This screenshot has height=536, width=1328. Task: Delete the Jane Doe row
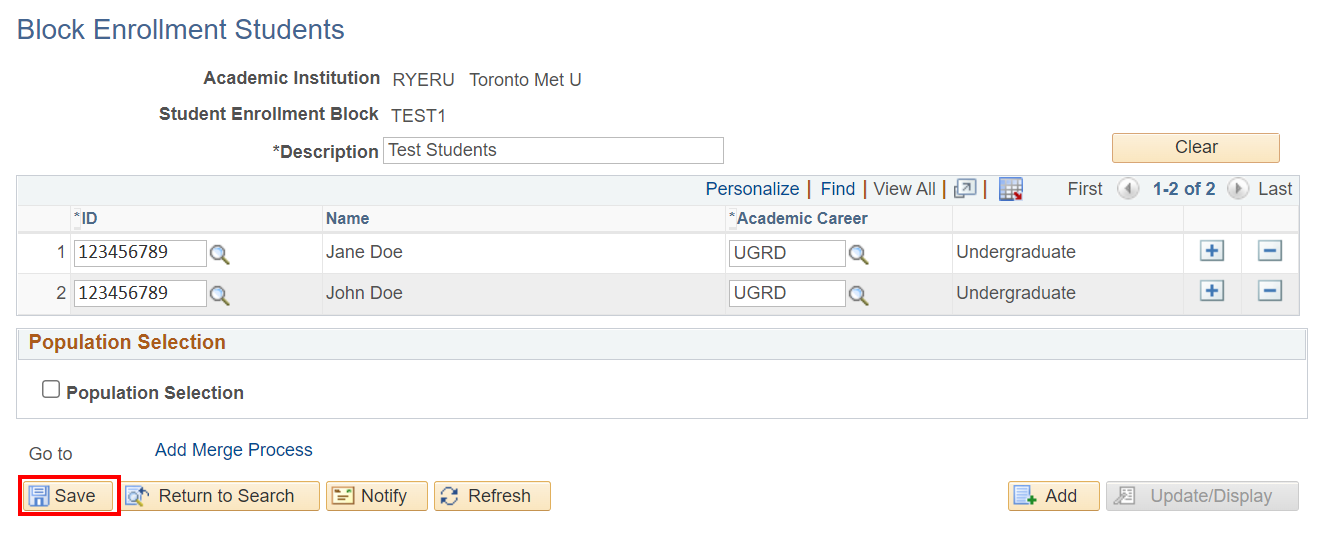pyautogui.click(x=1269, y=251)
